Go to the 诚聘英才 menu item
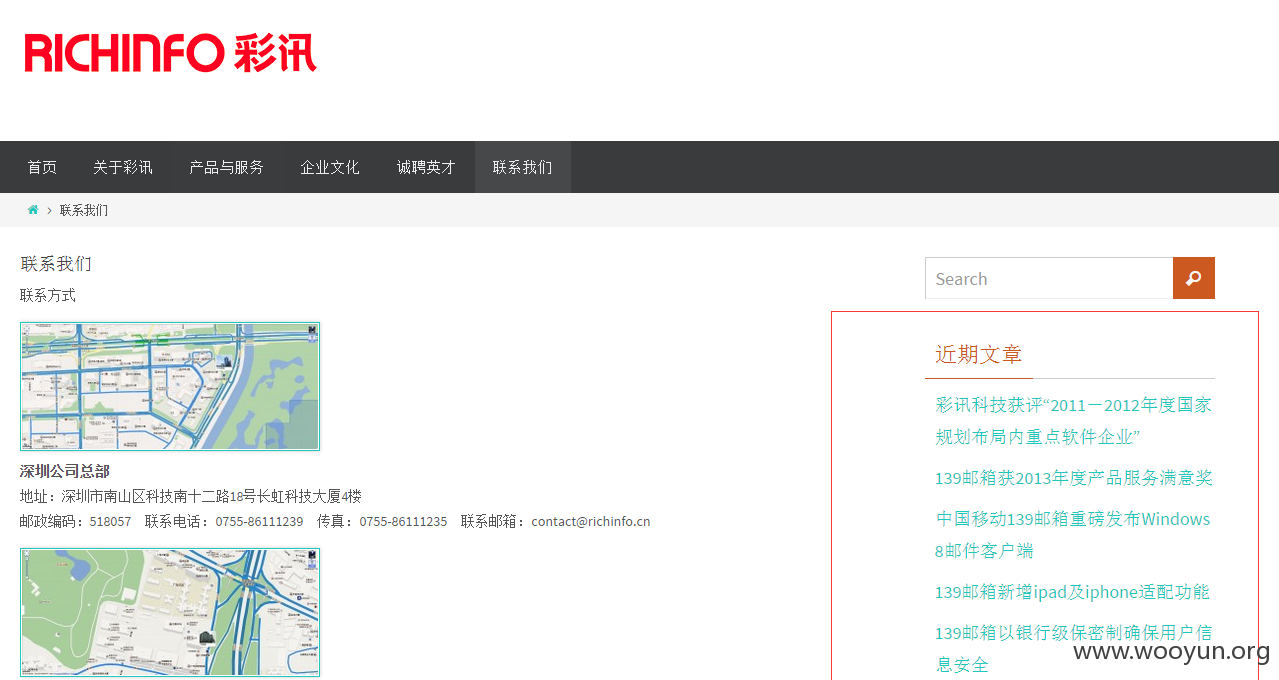 426,167
